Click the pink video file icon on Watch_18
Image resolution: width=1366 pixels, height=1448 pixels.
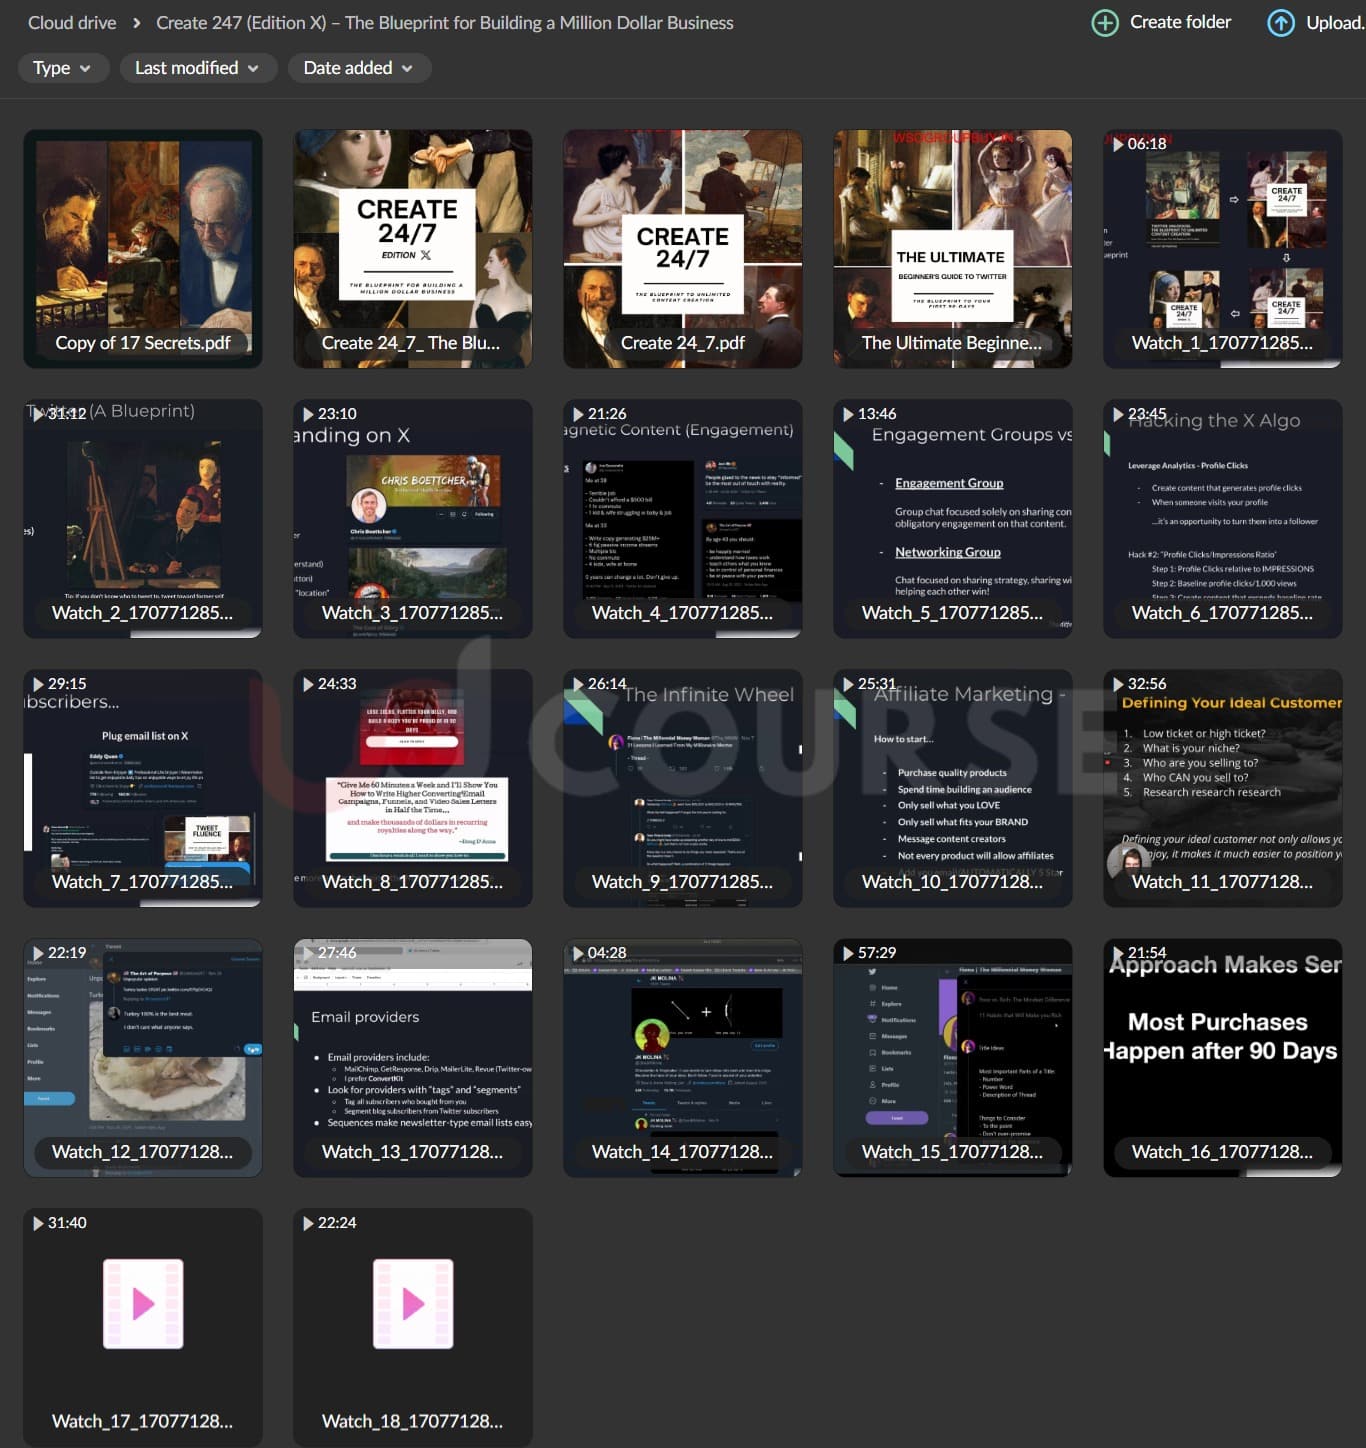coord(412,1303)
